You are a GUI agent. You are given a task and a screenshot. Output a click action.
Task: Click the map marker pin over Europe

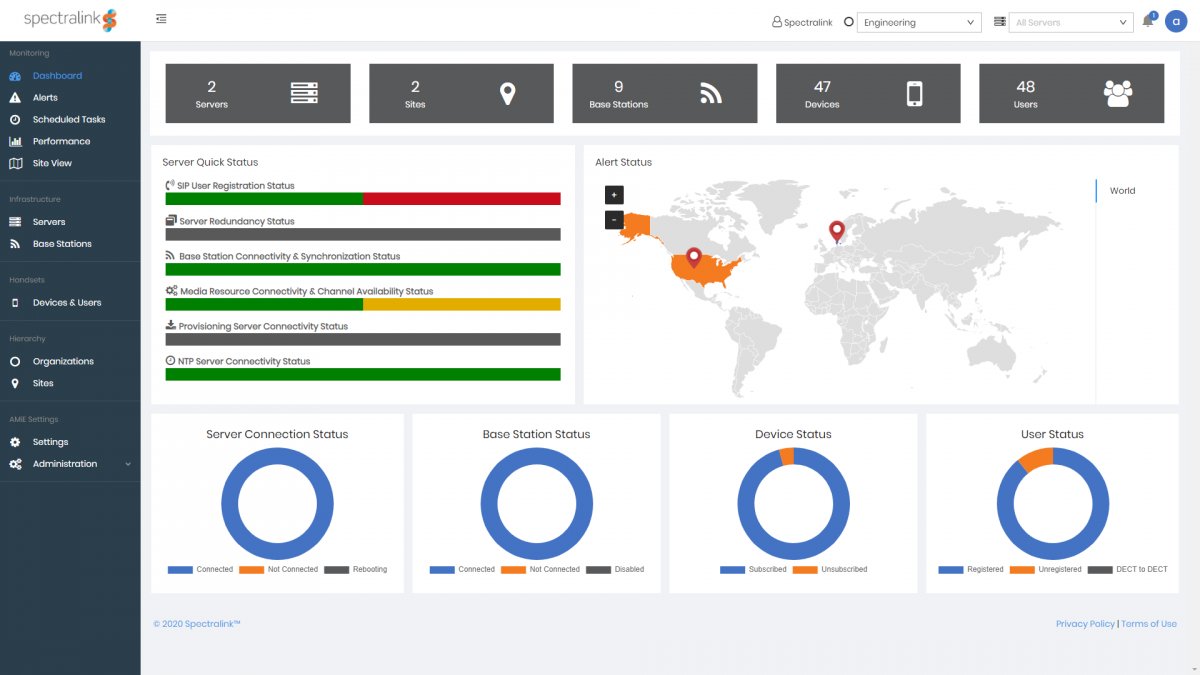pos(836,229)
